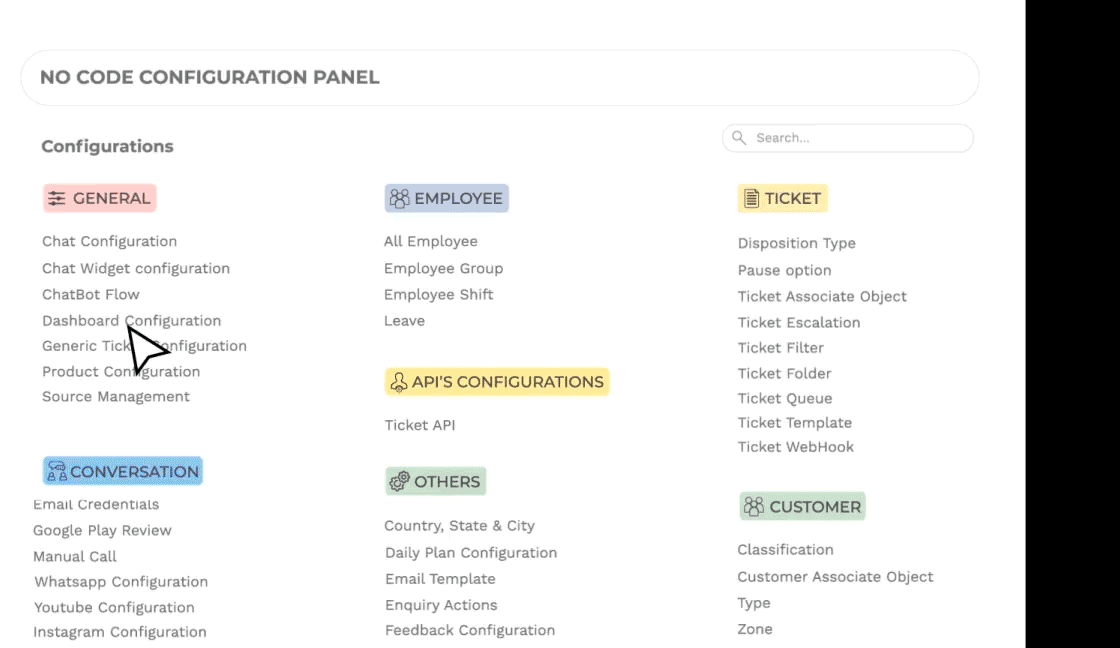The height and width of the screenshot is (648, 1120).
Task: Click the Ticket document icon
Action: 751,199
